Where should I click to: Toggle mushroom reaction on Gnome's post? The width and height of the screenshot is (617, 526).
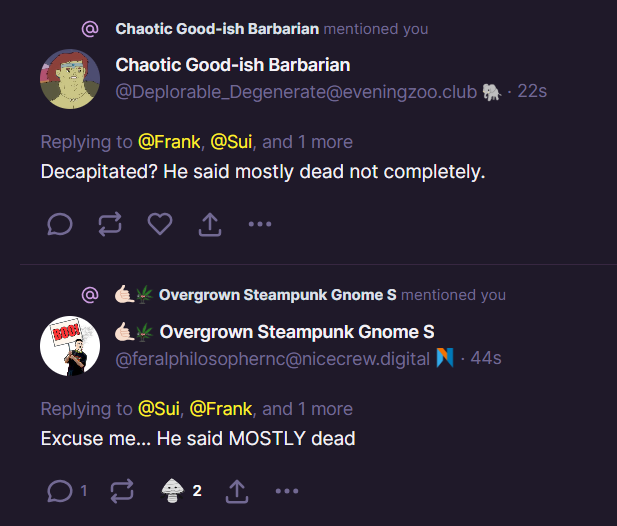pos(173,491)
